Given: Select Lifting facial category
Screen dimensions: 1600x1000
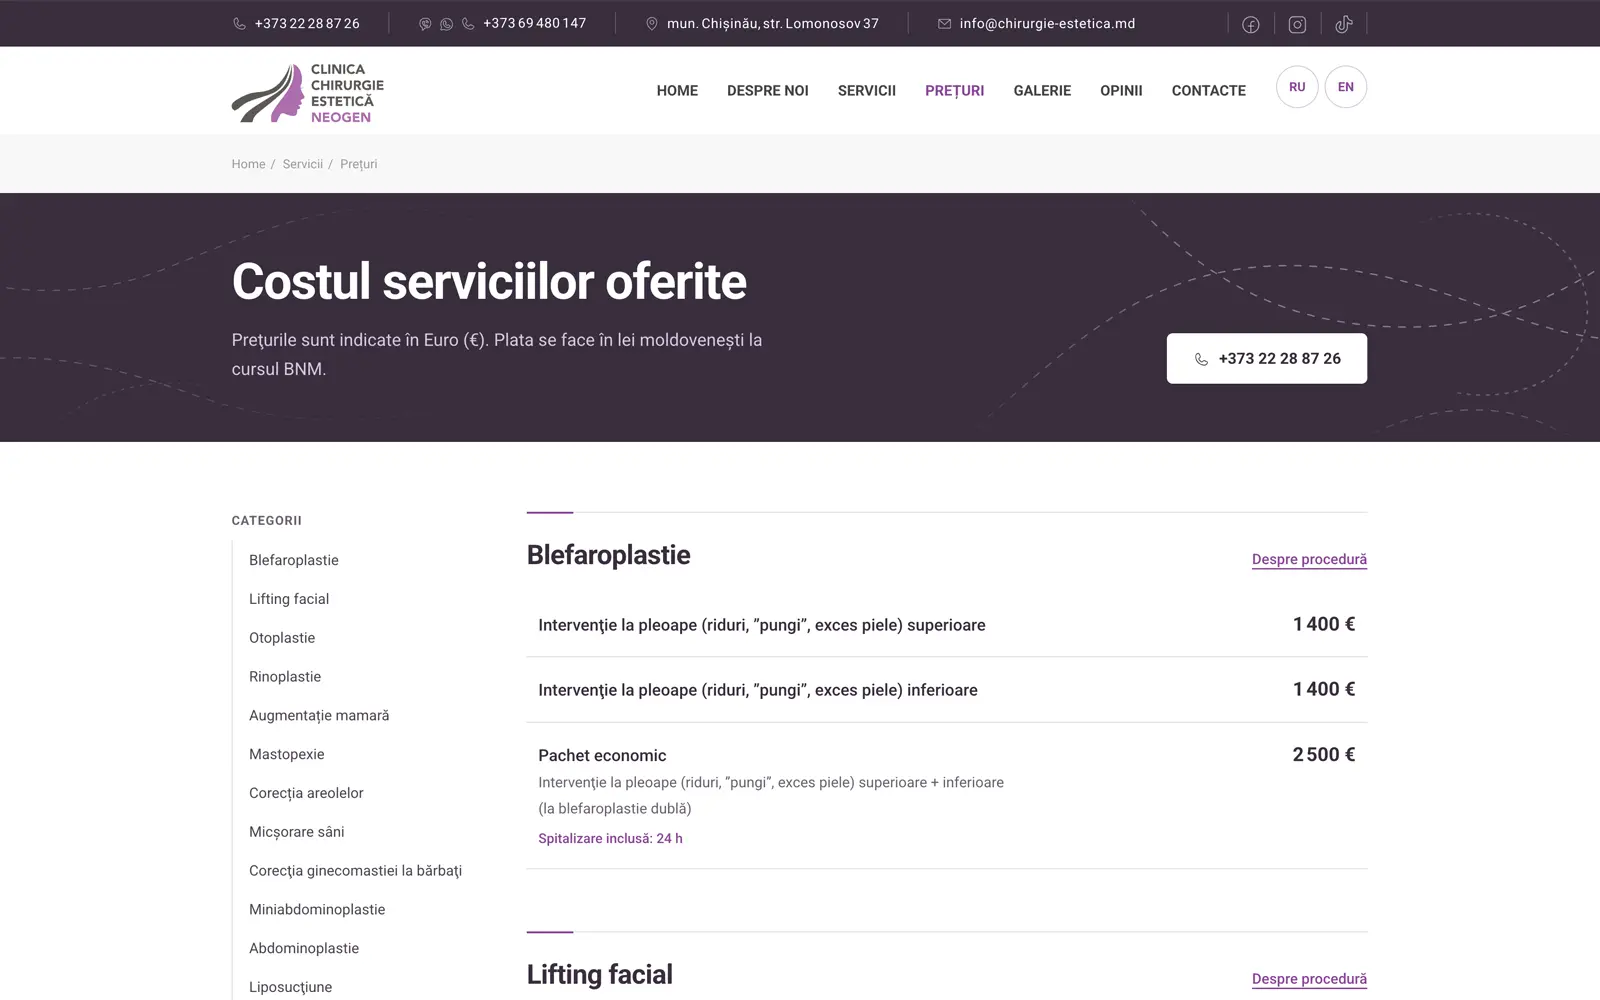Looking at the screenshot, I should coord(289,599).
